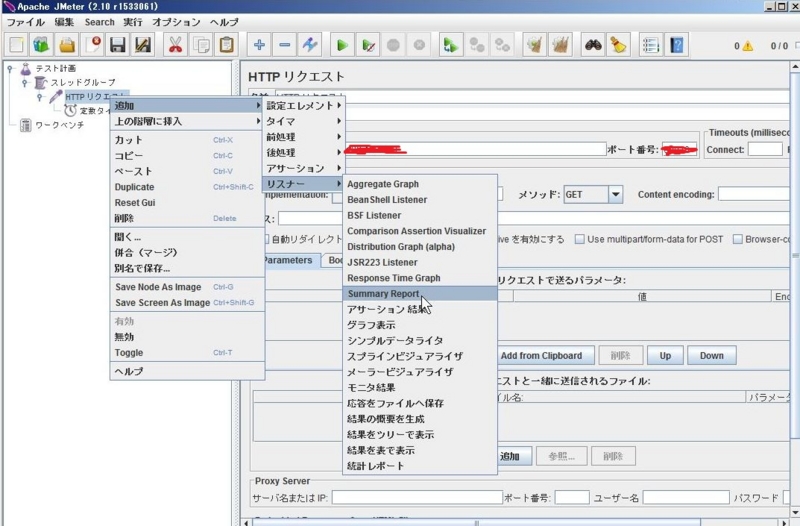800x526 pixels.
Task: Click the Search binoculars icon
Action: click(x=593, y=45)
